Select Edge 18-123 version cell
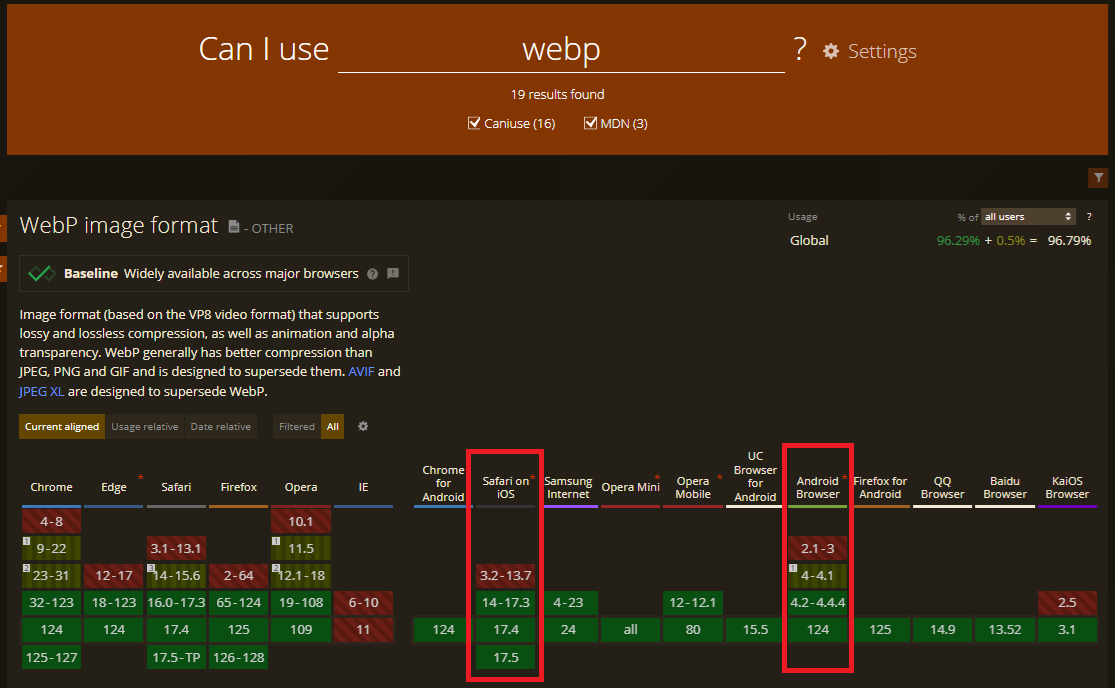The width and height of the screenshot is (1115, 688). tap(114, 603)
